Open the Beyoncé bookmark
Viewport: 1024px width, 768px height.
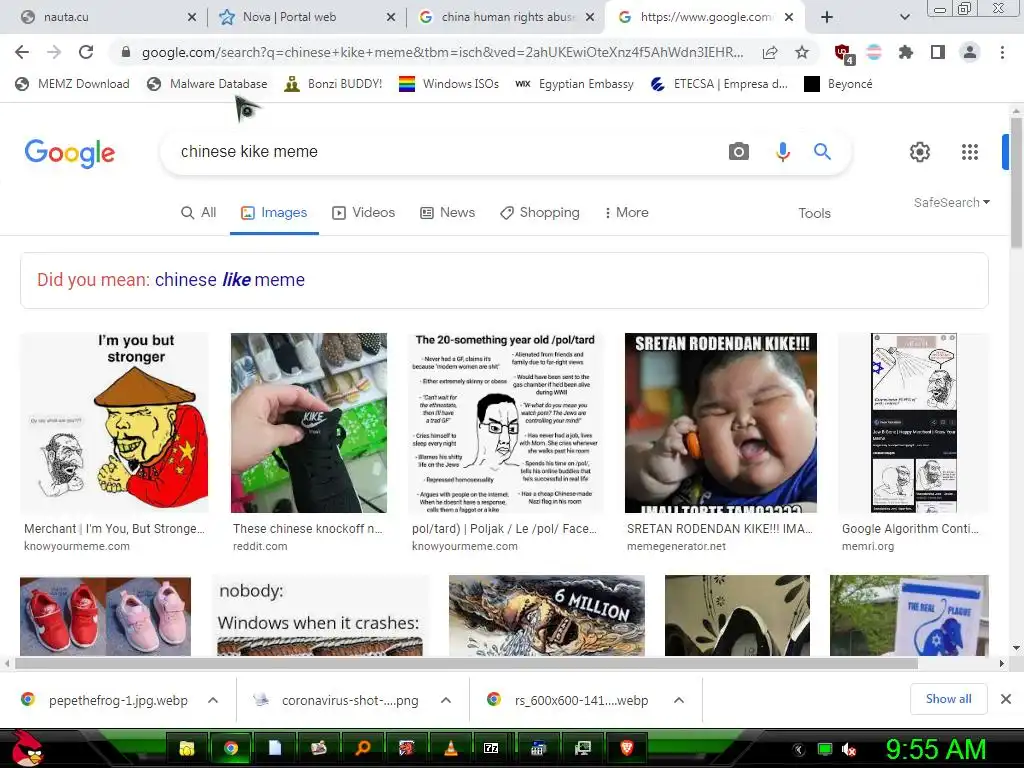[x=838, y=84]
